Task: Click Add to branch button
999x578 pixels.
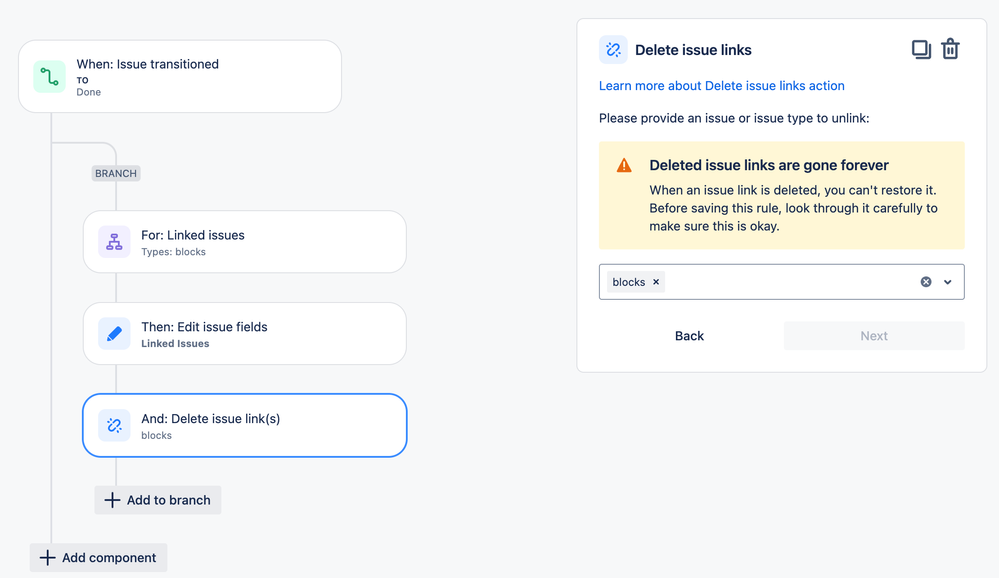Action: pyautogui.click(x=158, y=500)
